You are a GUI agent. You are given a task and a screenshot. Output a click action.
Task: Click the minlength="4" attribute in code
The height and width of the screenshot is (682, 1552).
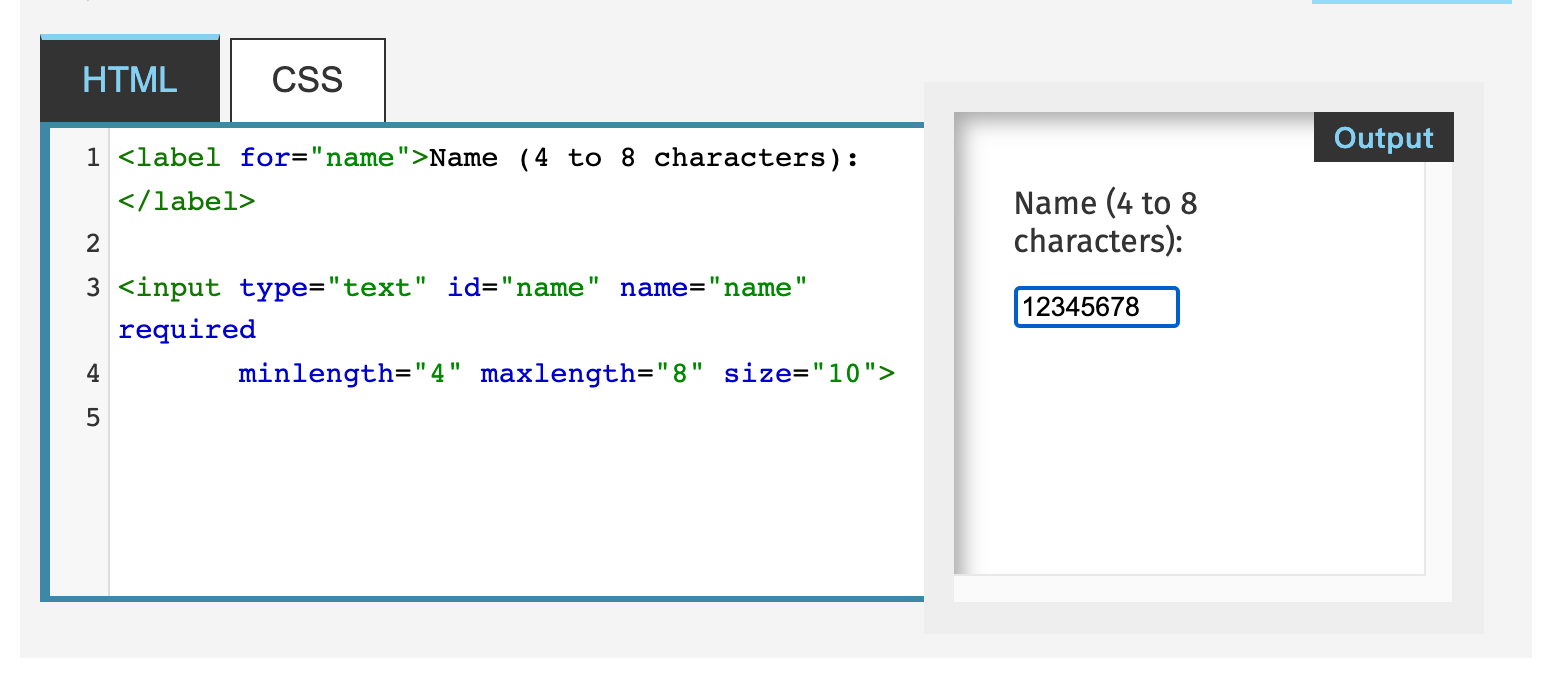(350, 374)
